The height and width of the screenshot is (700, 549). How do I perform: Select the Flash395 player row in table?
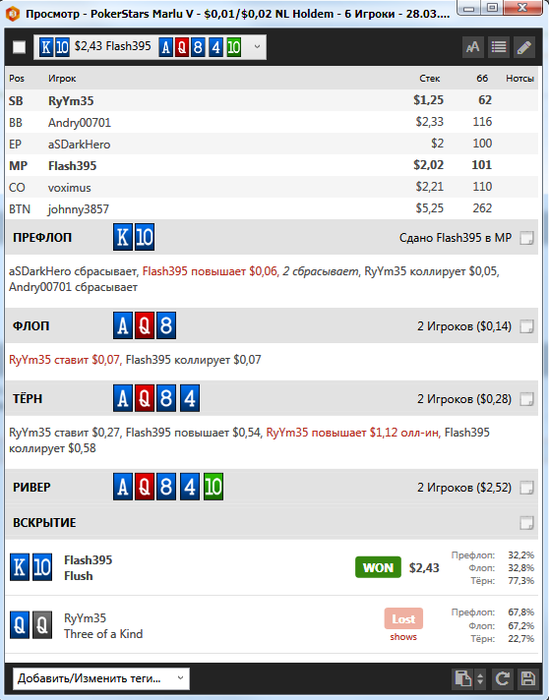[271, 165]
